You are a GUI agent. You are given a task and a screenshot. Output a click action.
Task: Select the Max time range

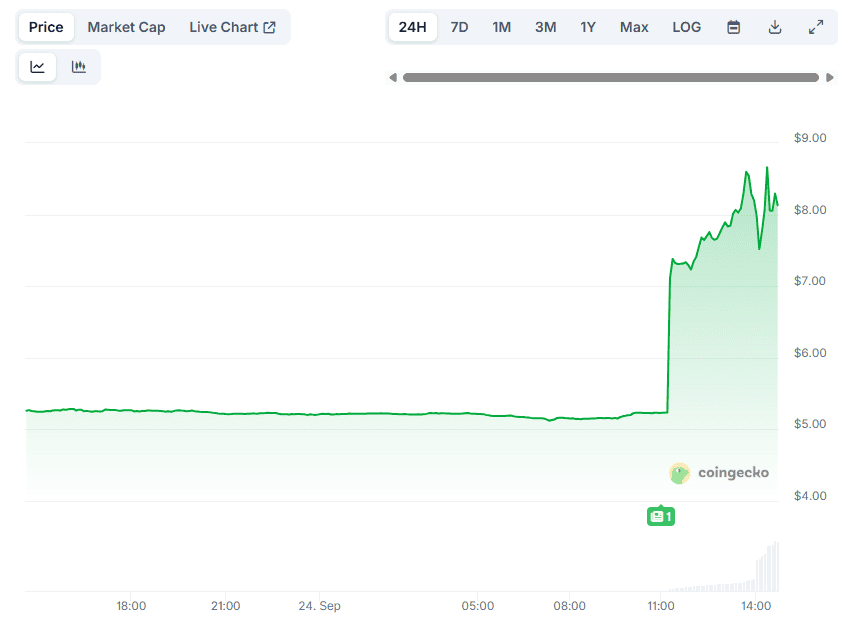pos(634,27)
